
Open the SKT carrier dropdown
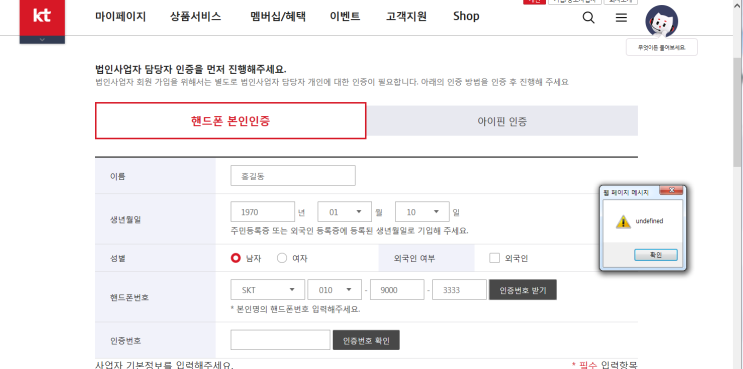268,290
